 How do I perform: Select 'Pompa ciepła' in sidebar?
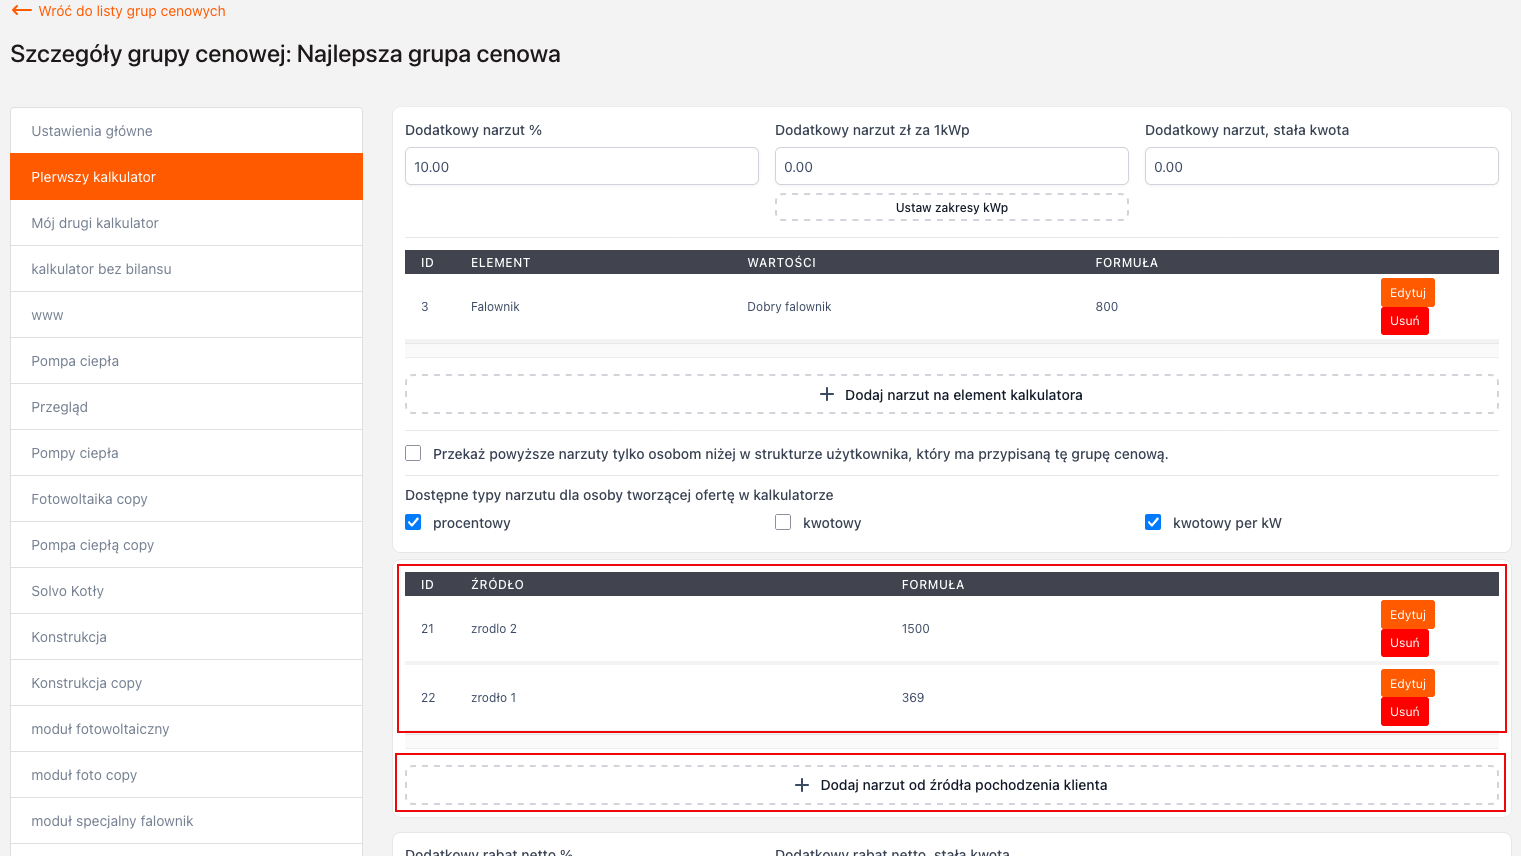[x=186, y=361]
